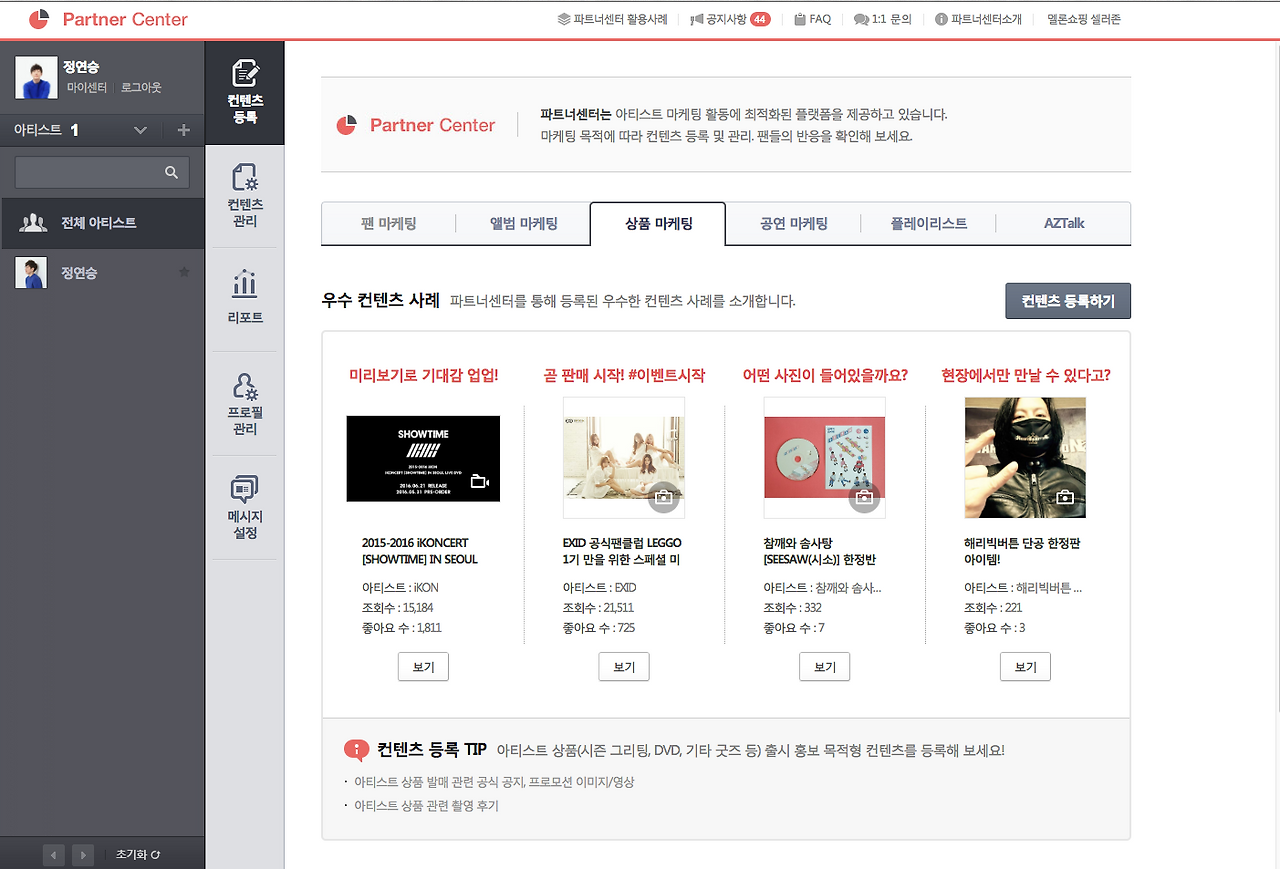Open 파트너센터소개 link
Viewport: 1280px width, 869px height.
978,19
